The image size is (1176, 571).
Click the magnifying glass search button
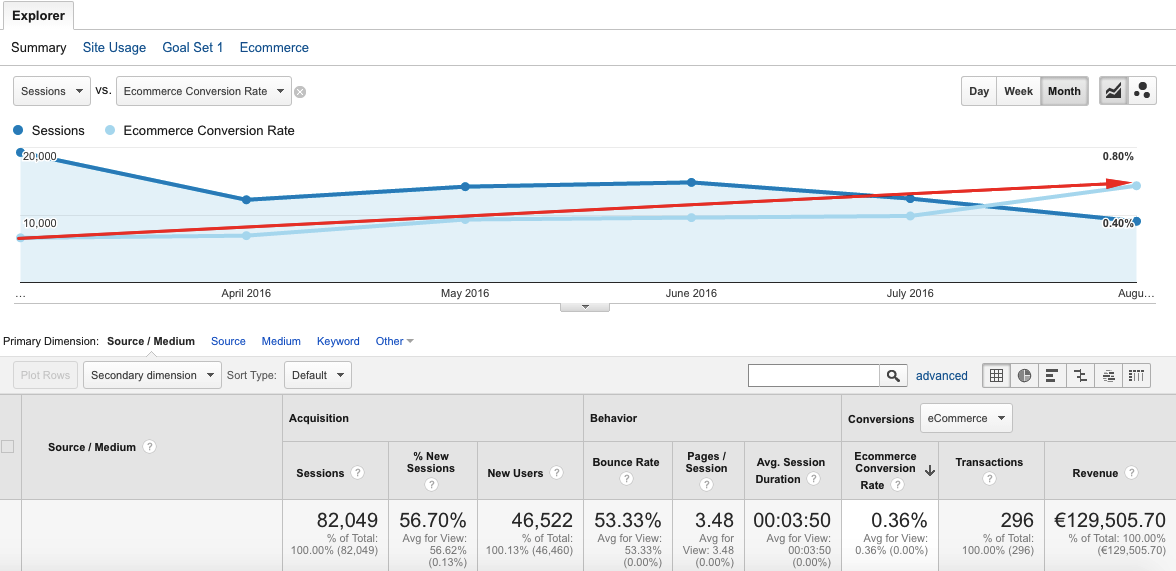(x=893, y=376)
